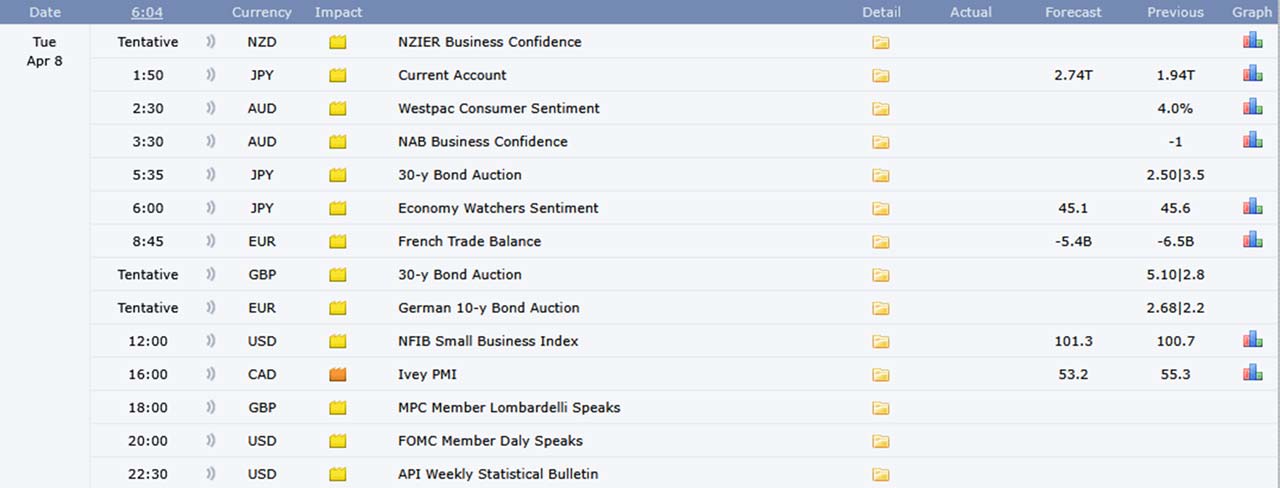
Task: Expand details for API Weekly Statistical Bulletin
Action: click(880, 473)
